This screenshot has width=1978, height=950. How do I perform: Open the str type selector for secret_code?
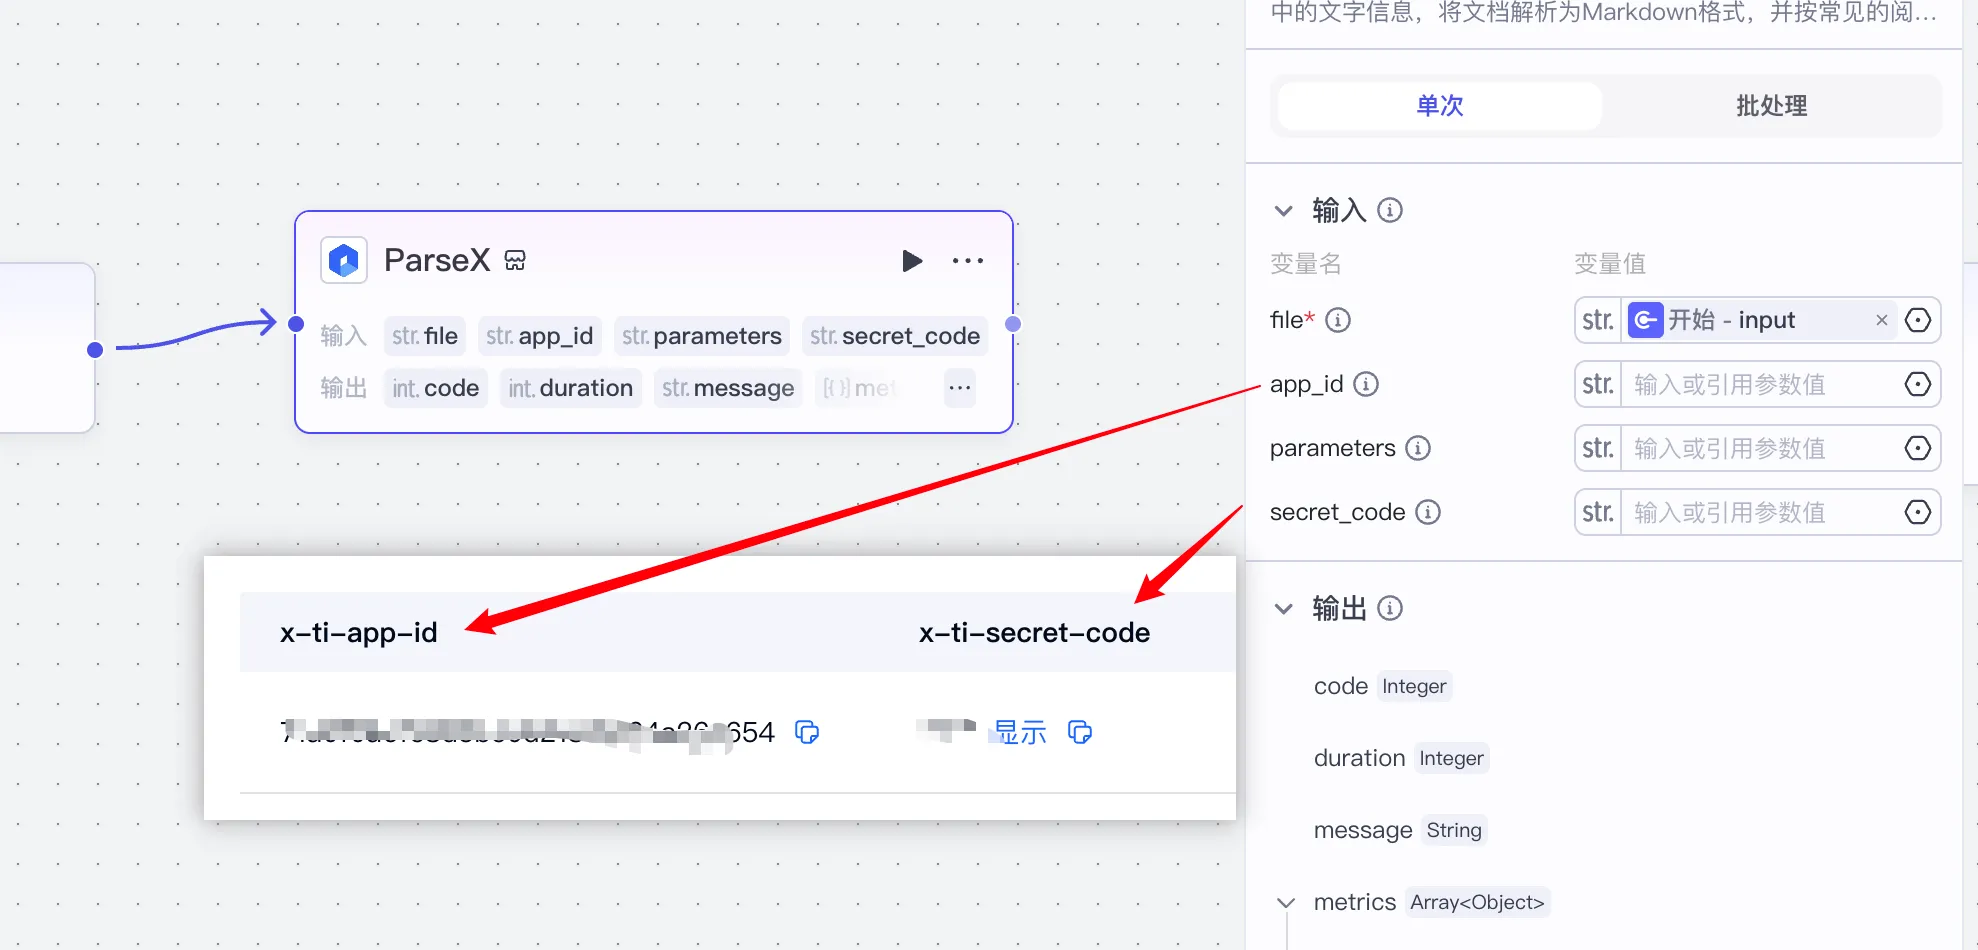(x=1598, y=512)
